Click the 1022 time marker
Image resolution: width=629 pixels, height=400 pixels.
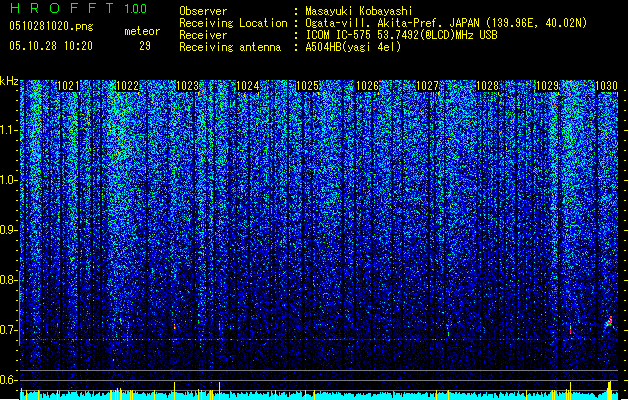(128, 86)
